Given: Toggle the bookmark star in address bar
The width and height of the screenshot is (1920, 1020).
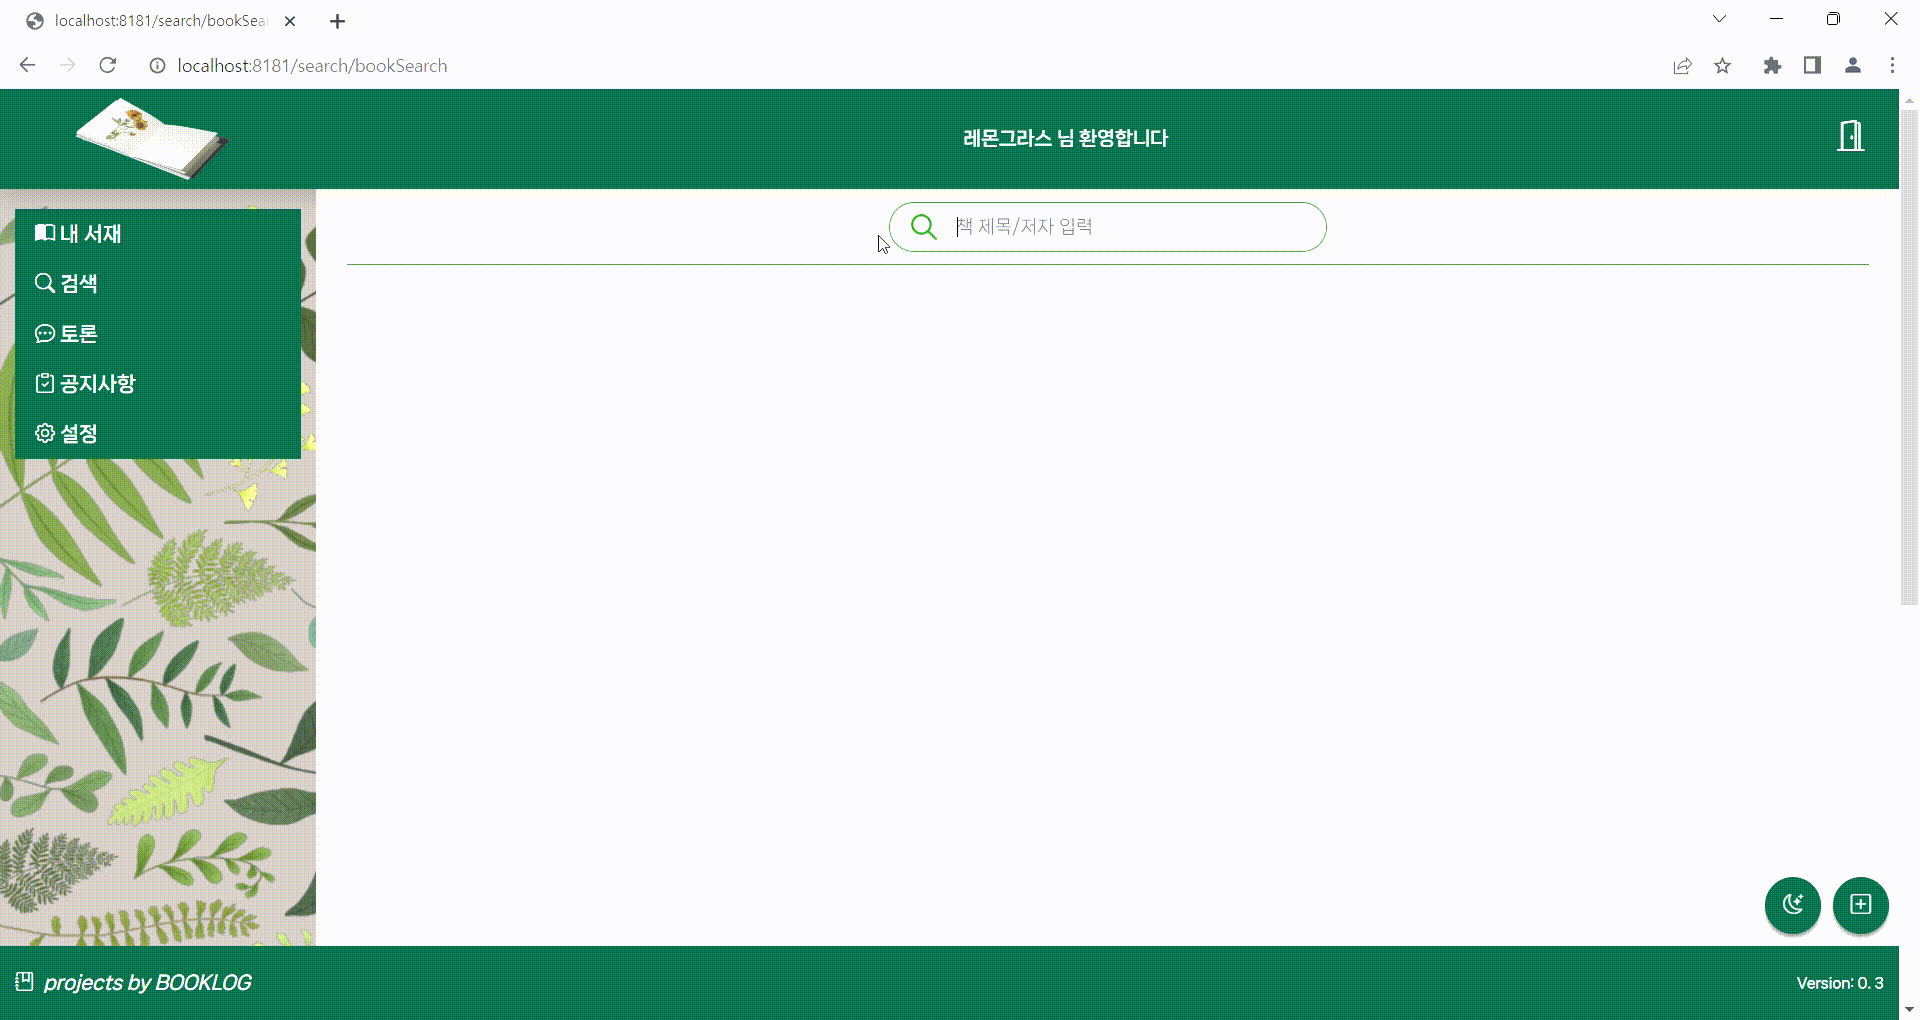Looking at the screenshot, I should [x=1722, y=65].
